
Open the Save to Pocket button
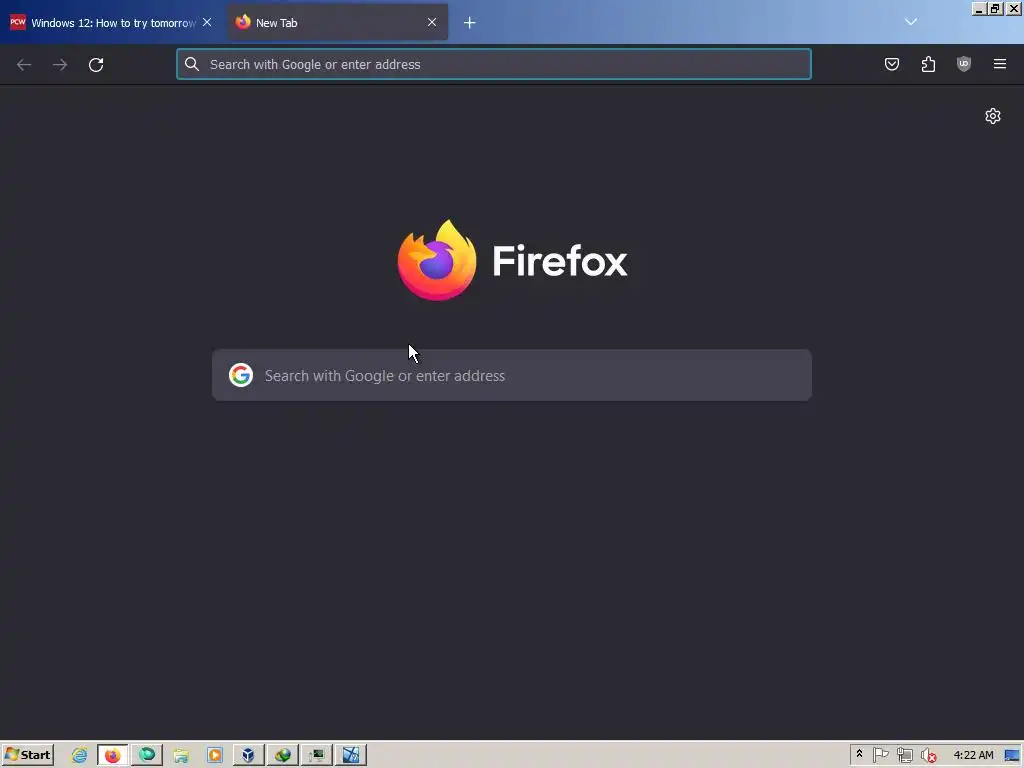[x=891, y=64]
